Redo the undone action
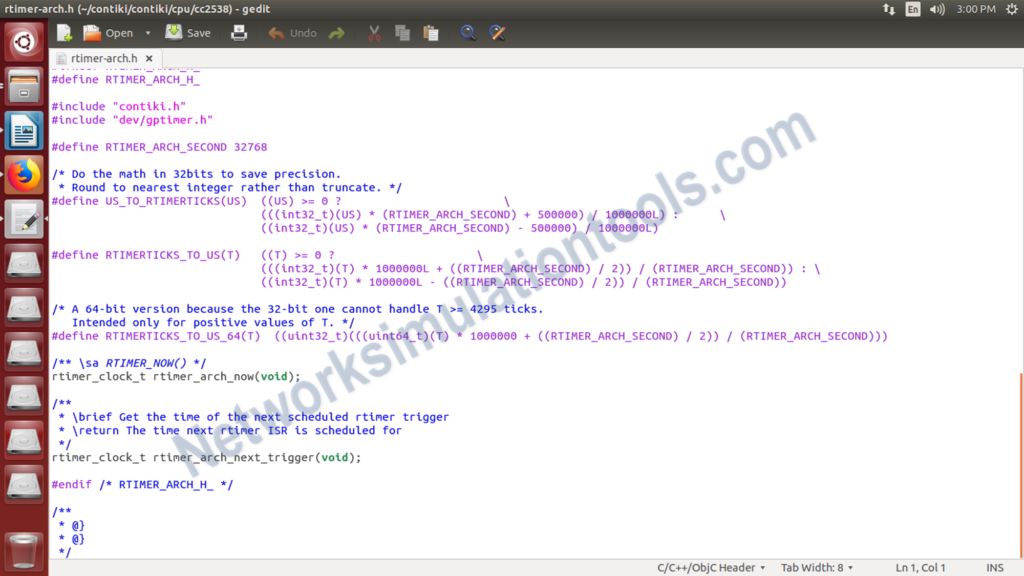 click(337, 32)
